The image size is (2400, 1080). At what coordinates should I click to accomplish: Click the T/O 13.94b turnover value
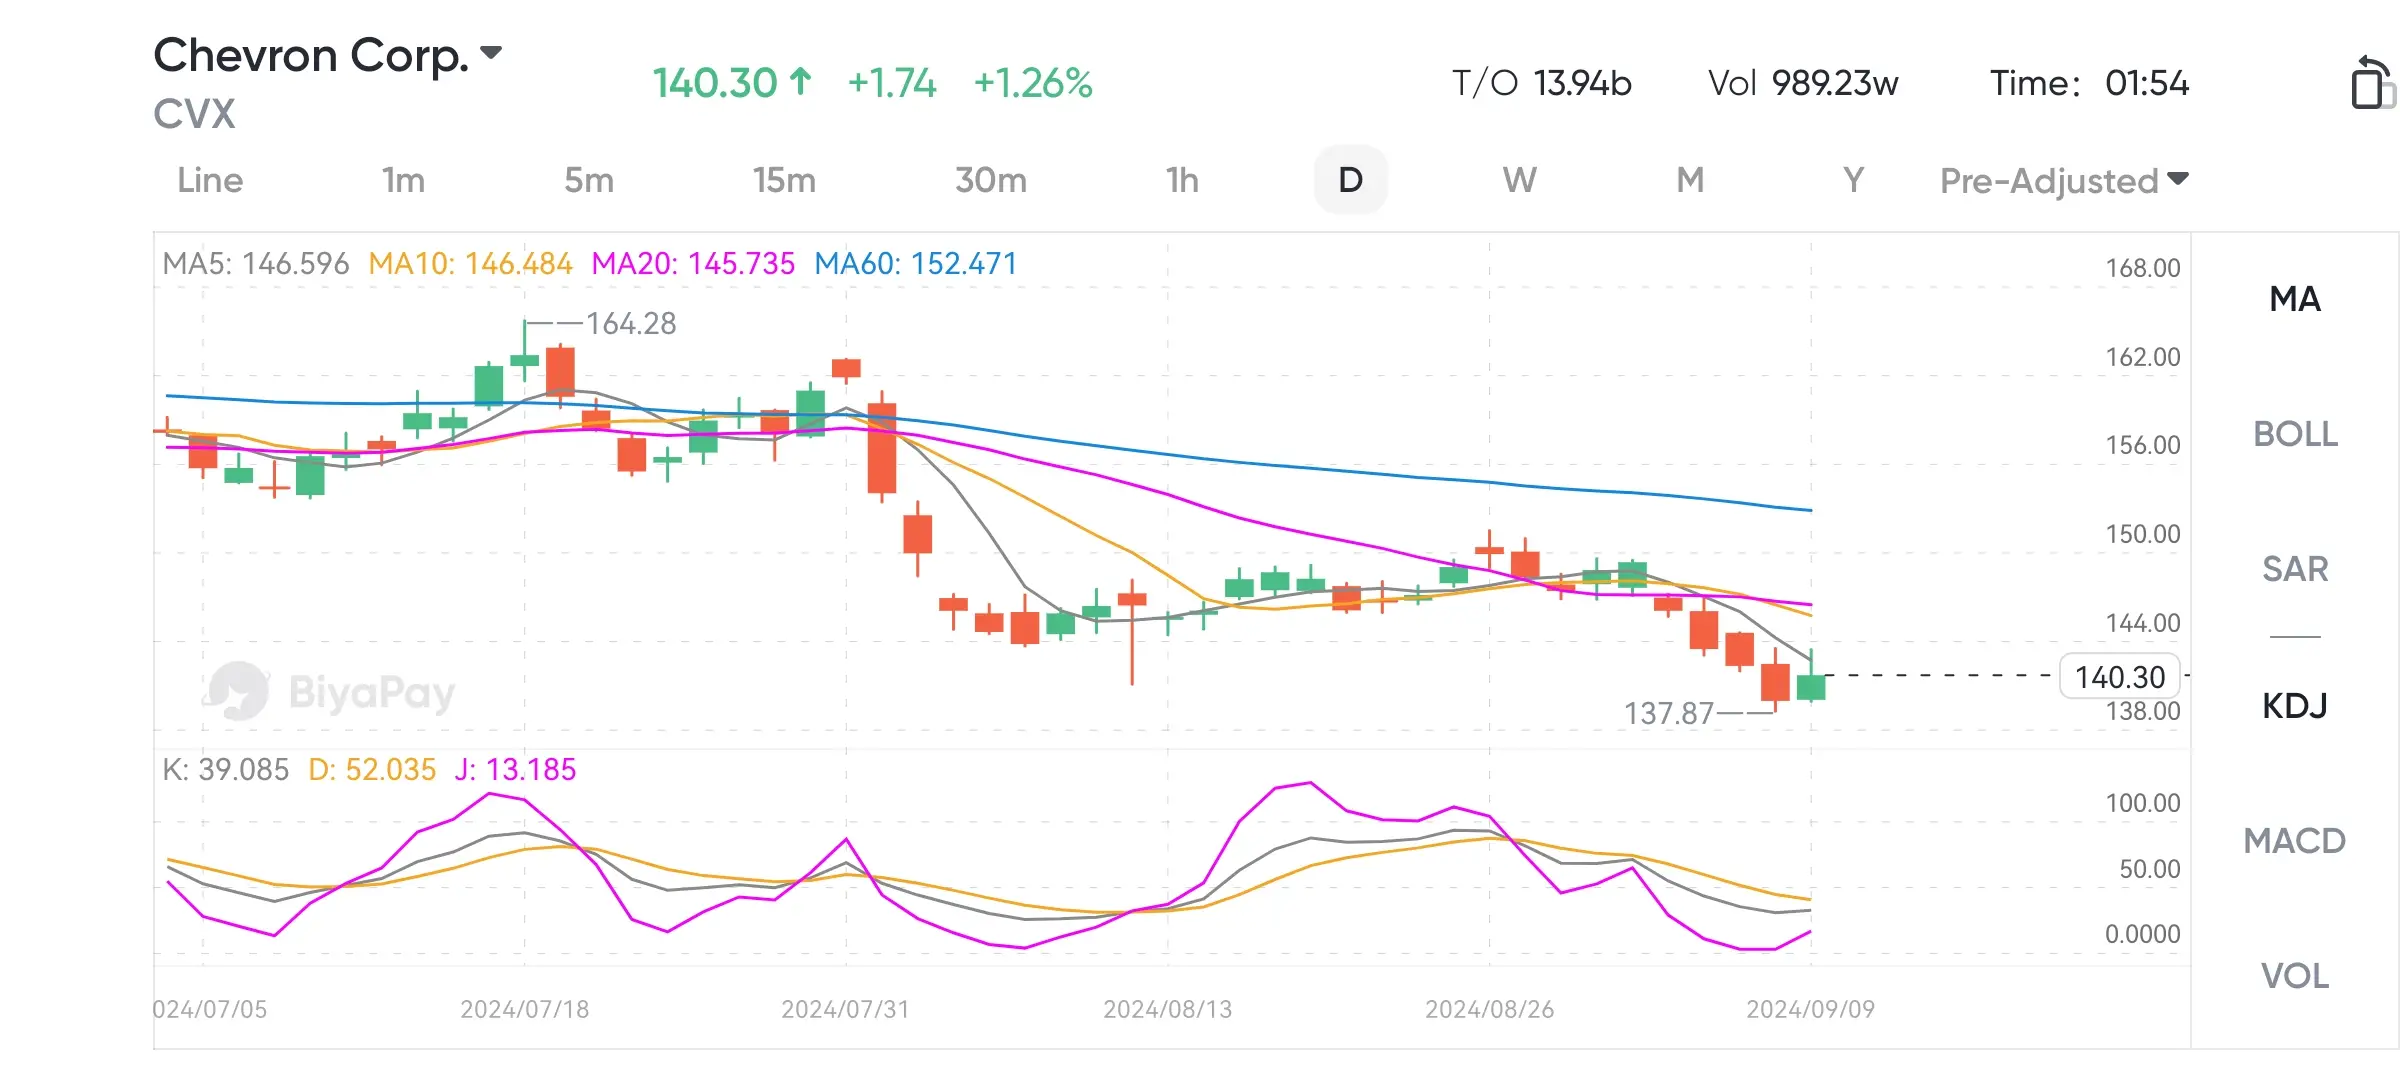[x=1541, y=83]
